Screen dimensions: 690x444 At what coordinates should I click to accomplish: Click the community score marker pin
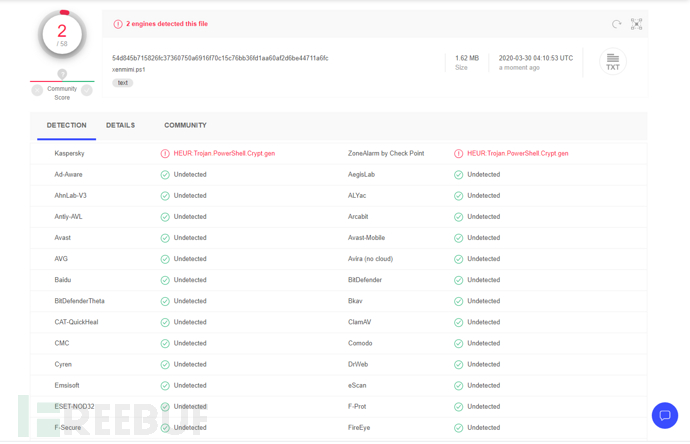point(62,74)
